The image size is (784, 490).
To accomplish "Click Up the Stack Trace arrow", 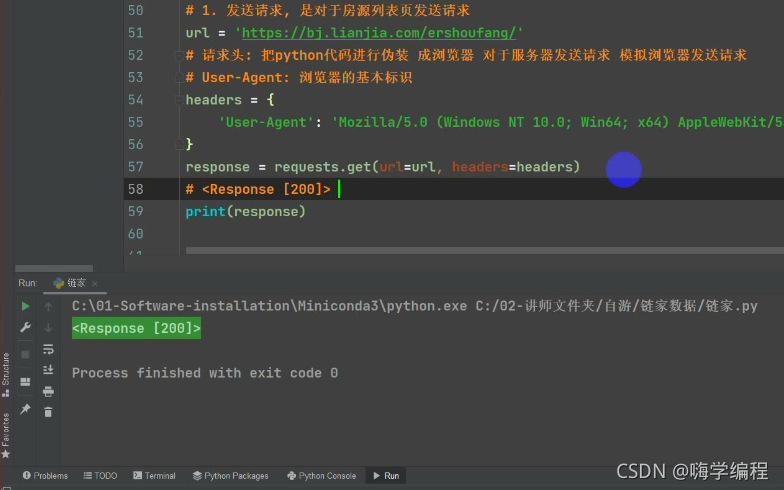I will [x=48, y=306].
